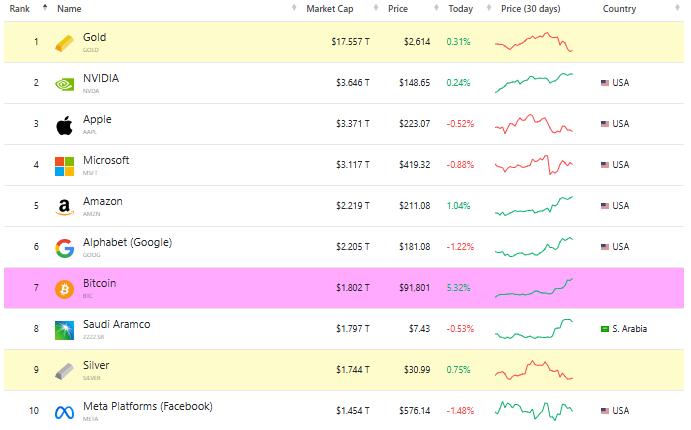Sort table by Price column header
This screenshot has width=691, height=430.
pos(398,9)
